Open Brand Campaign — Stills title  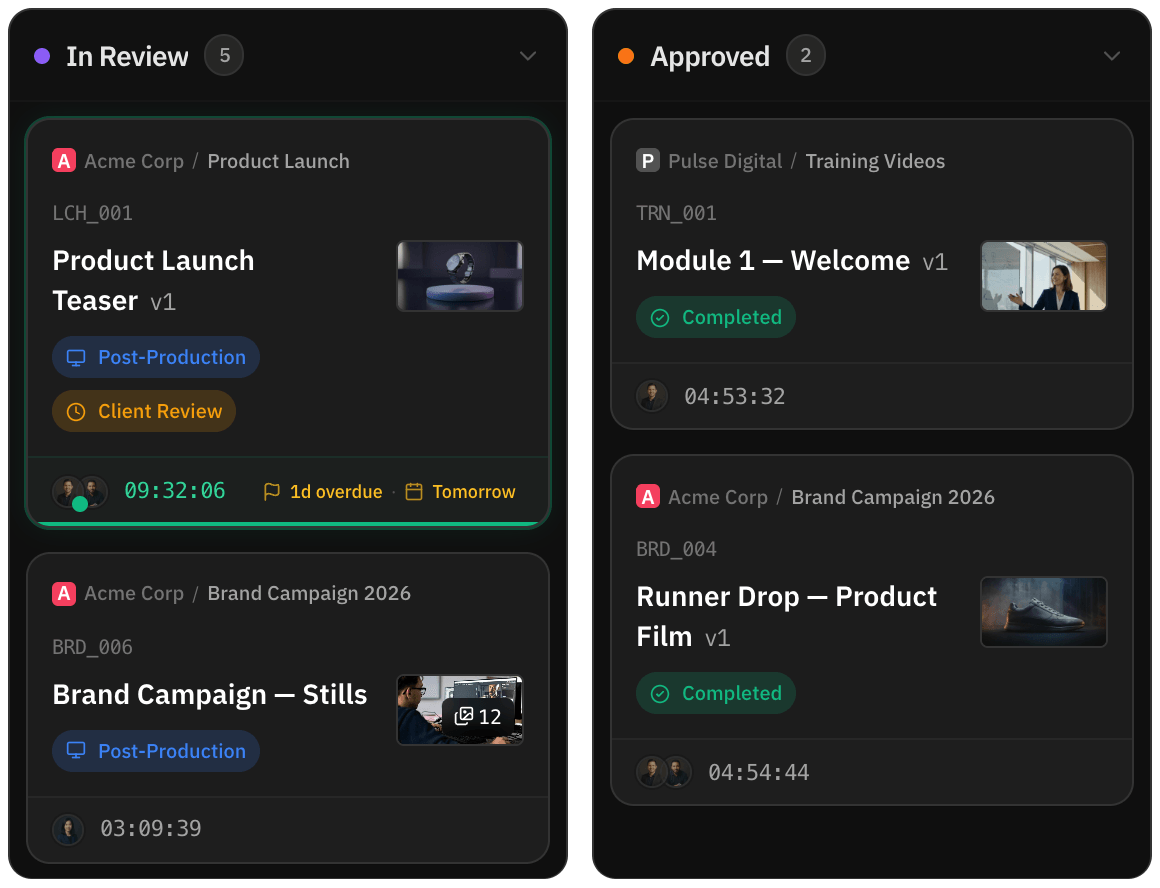point(210,695)
